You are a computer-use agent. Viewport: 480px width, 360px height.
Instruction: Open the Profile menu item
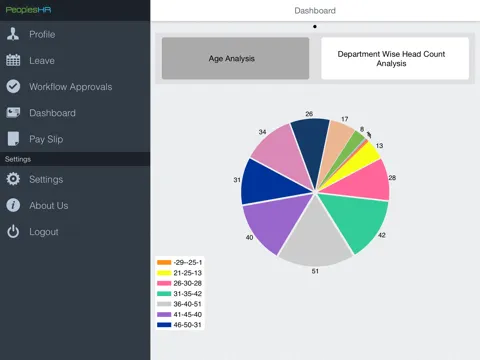pos(75,34)
